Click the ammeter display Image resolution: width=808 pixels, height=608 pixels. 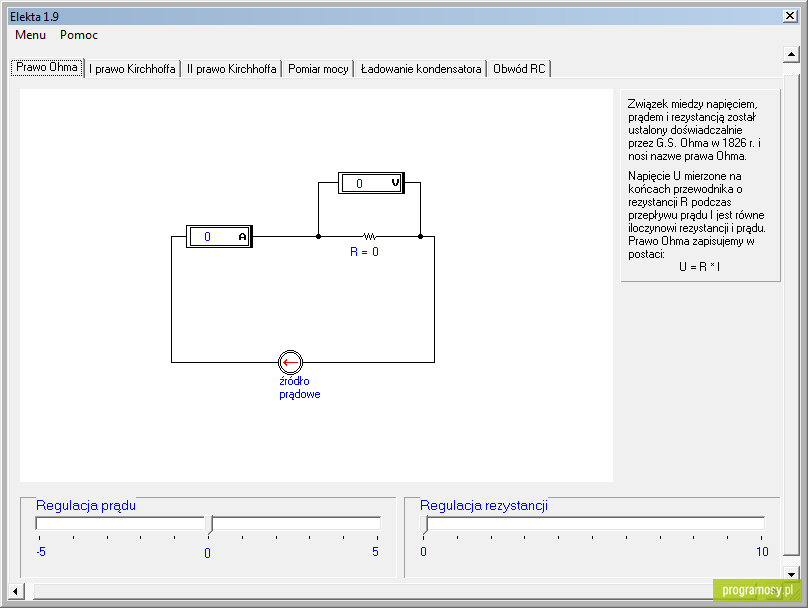click(219, 237)
